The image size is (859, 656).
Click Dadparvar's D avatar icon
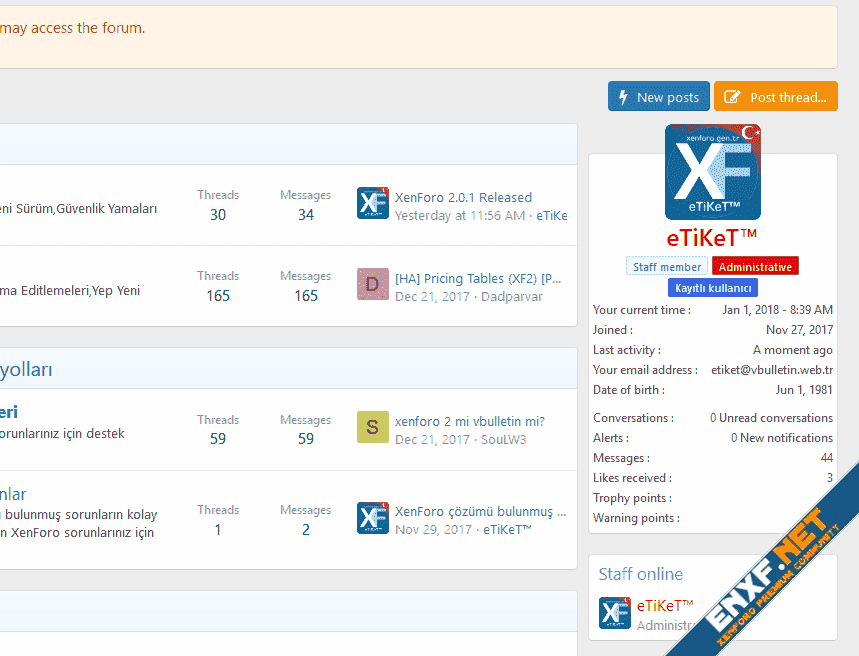tap(373, 285)
